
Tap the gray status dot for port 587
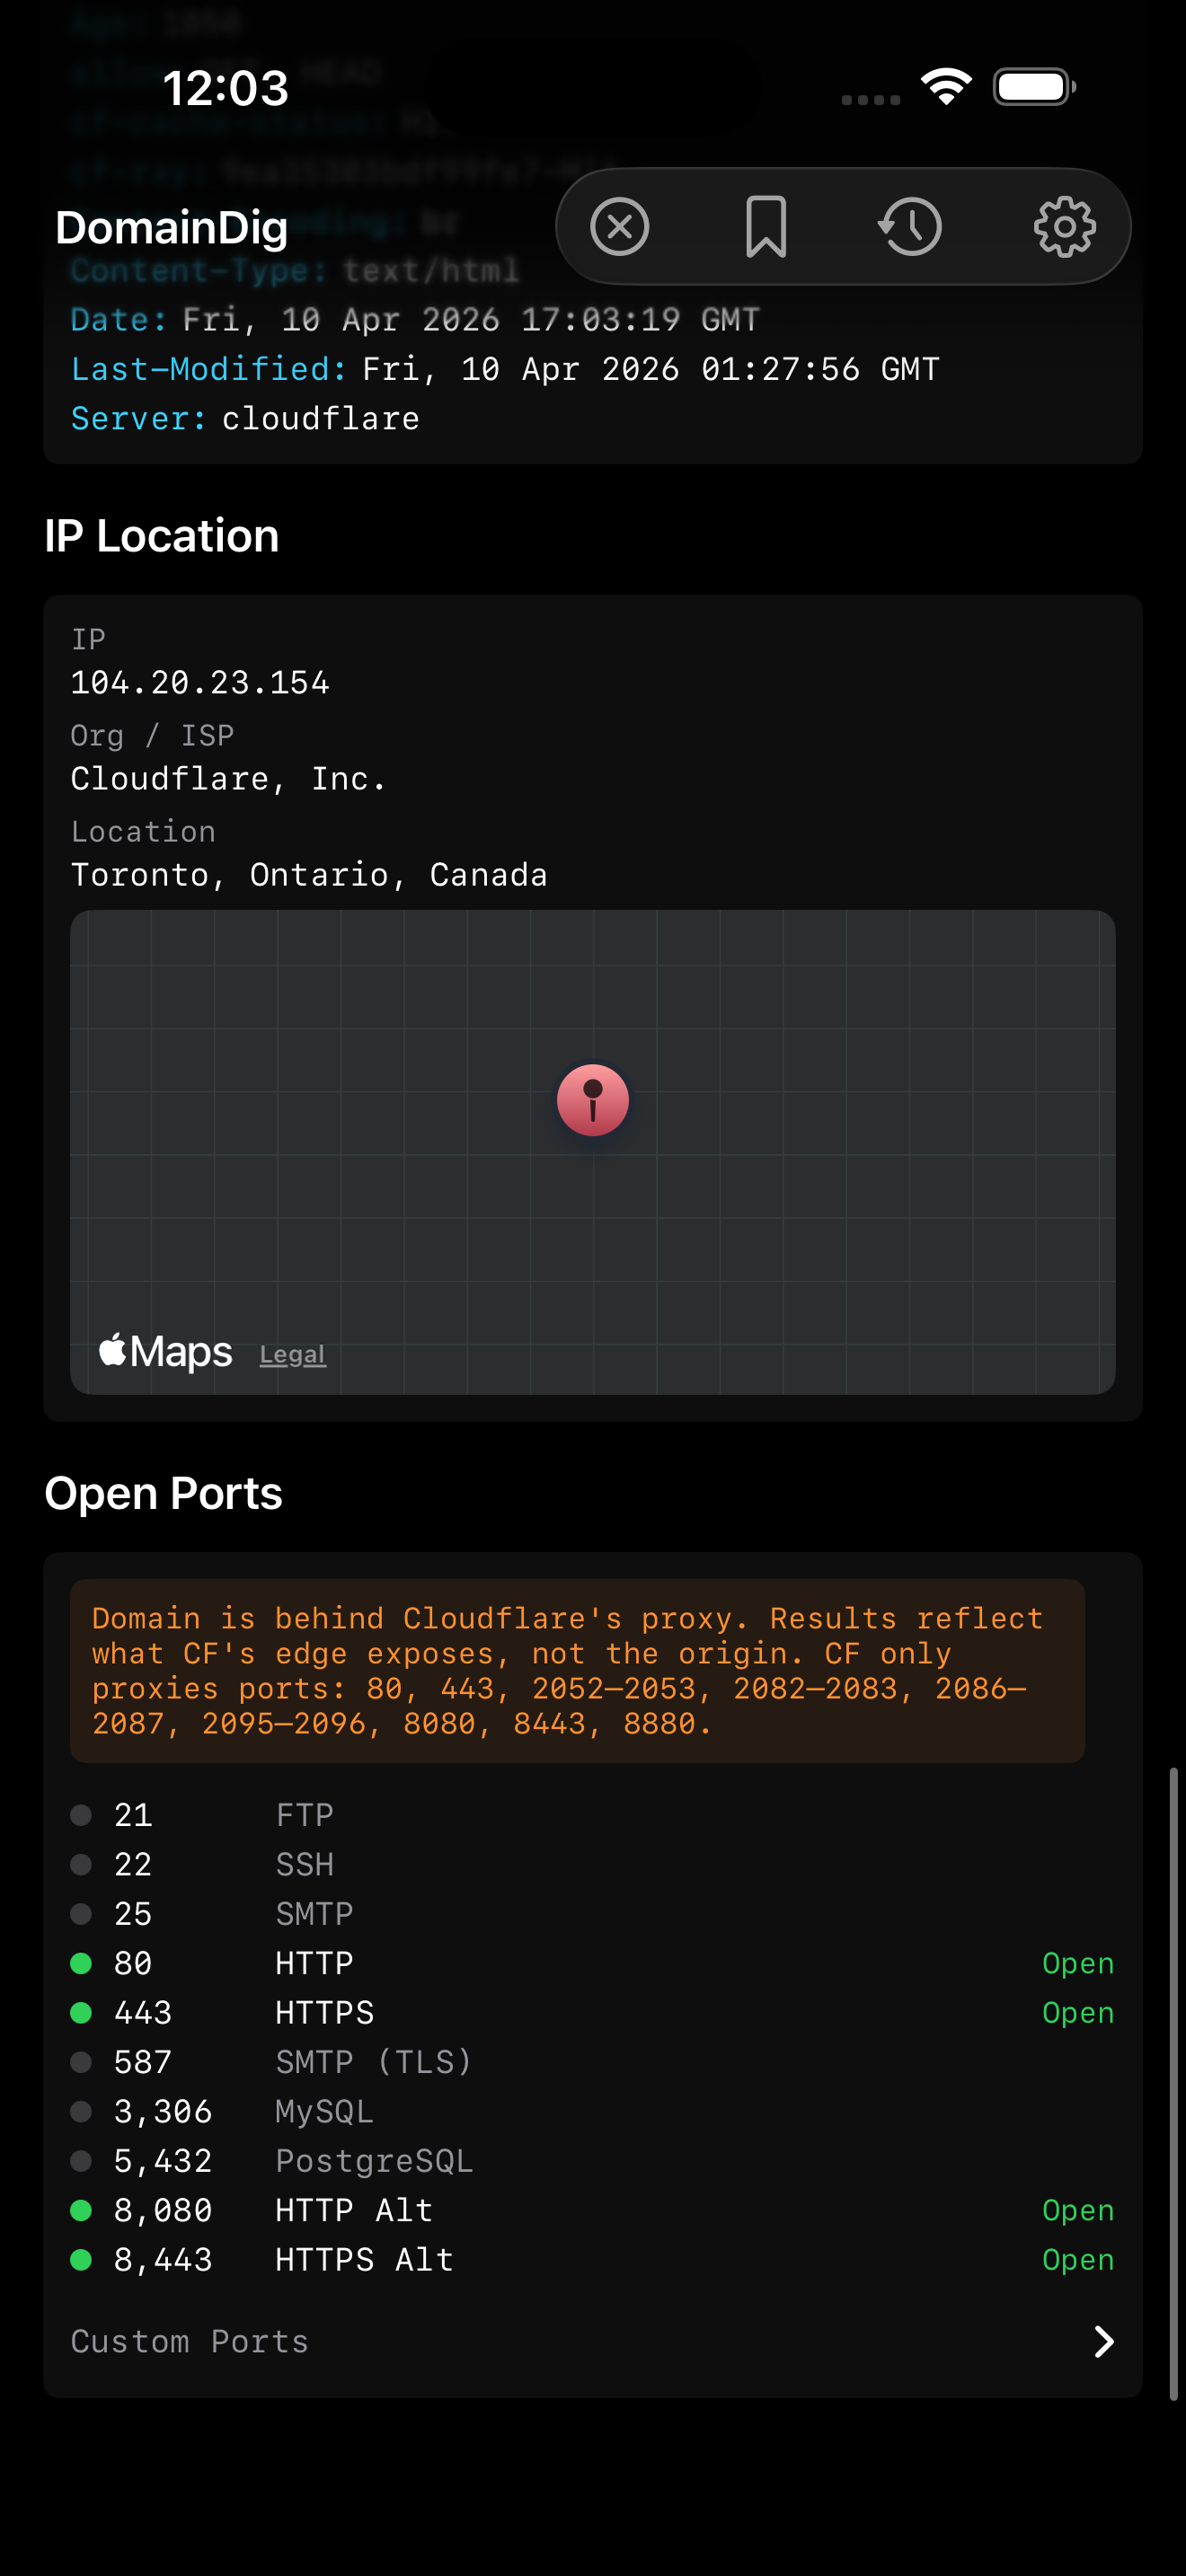point(81,2062)
